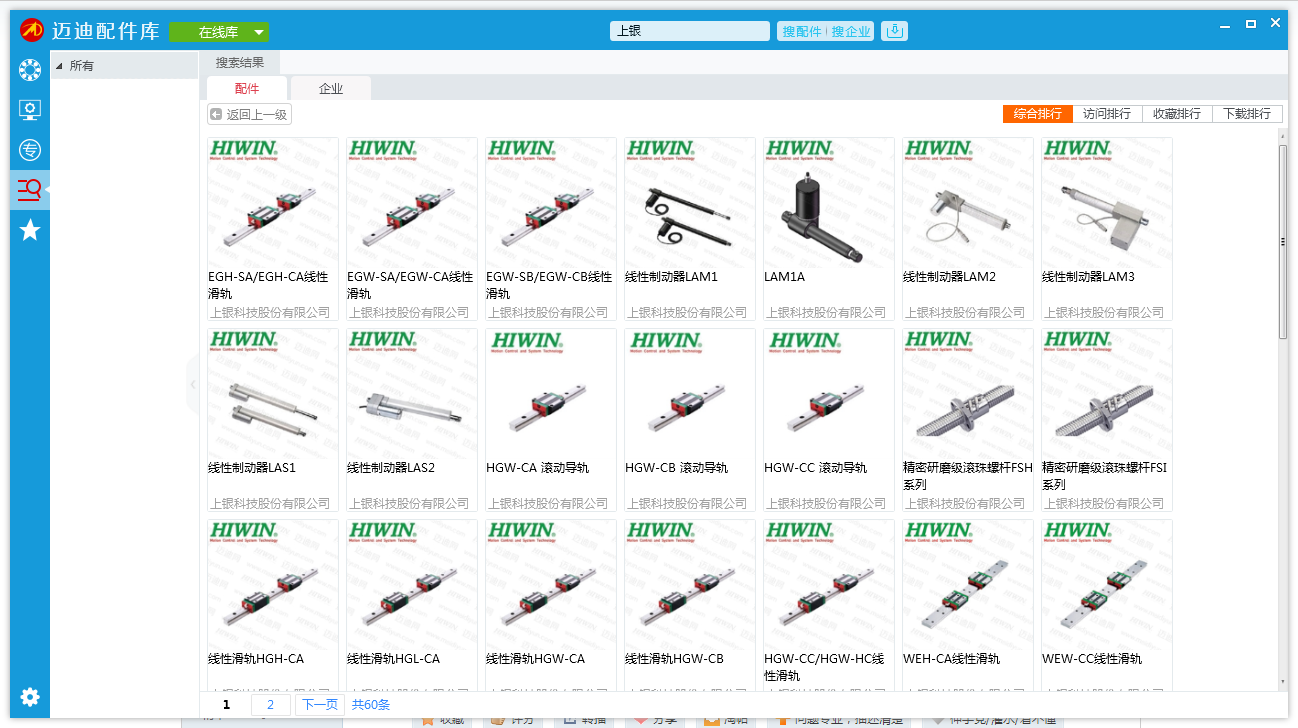
Task: Switch to the 配件 tab
Action: point(247,88)
